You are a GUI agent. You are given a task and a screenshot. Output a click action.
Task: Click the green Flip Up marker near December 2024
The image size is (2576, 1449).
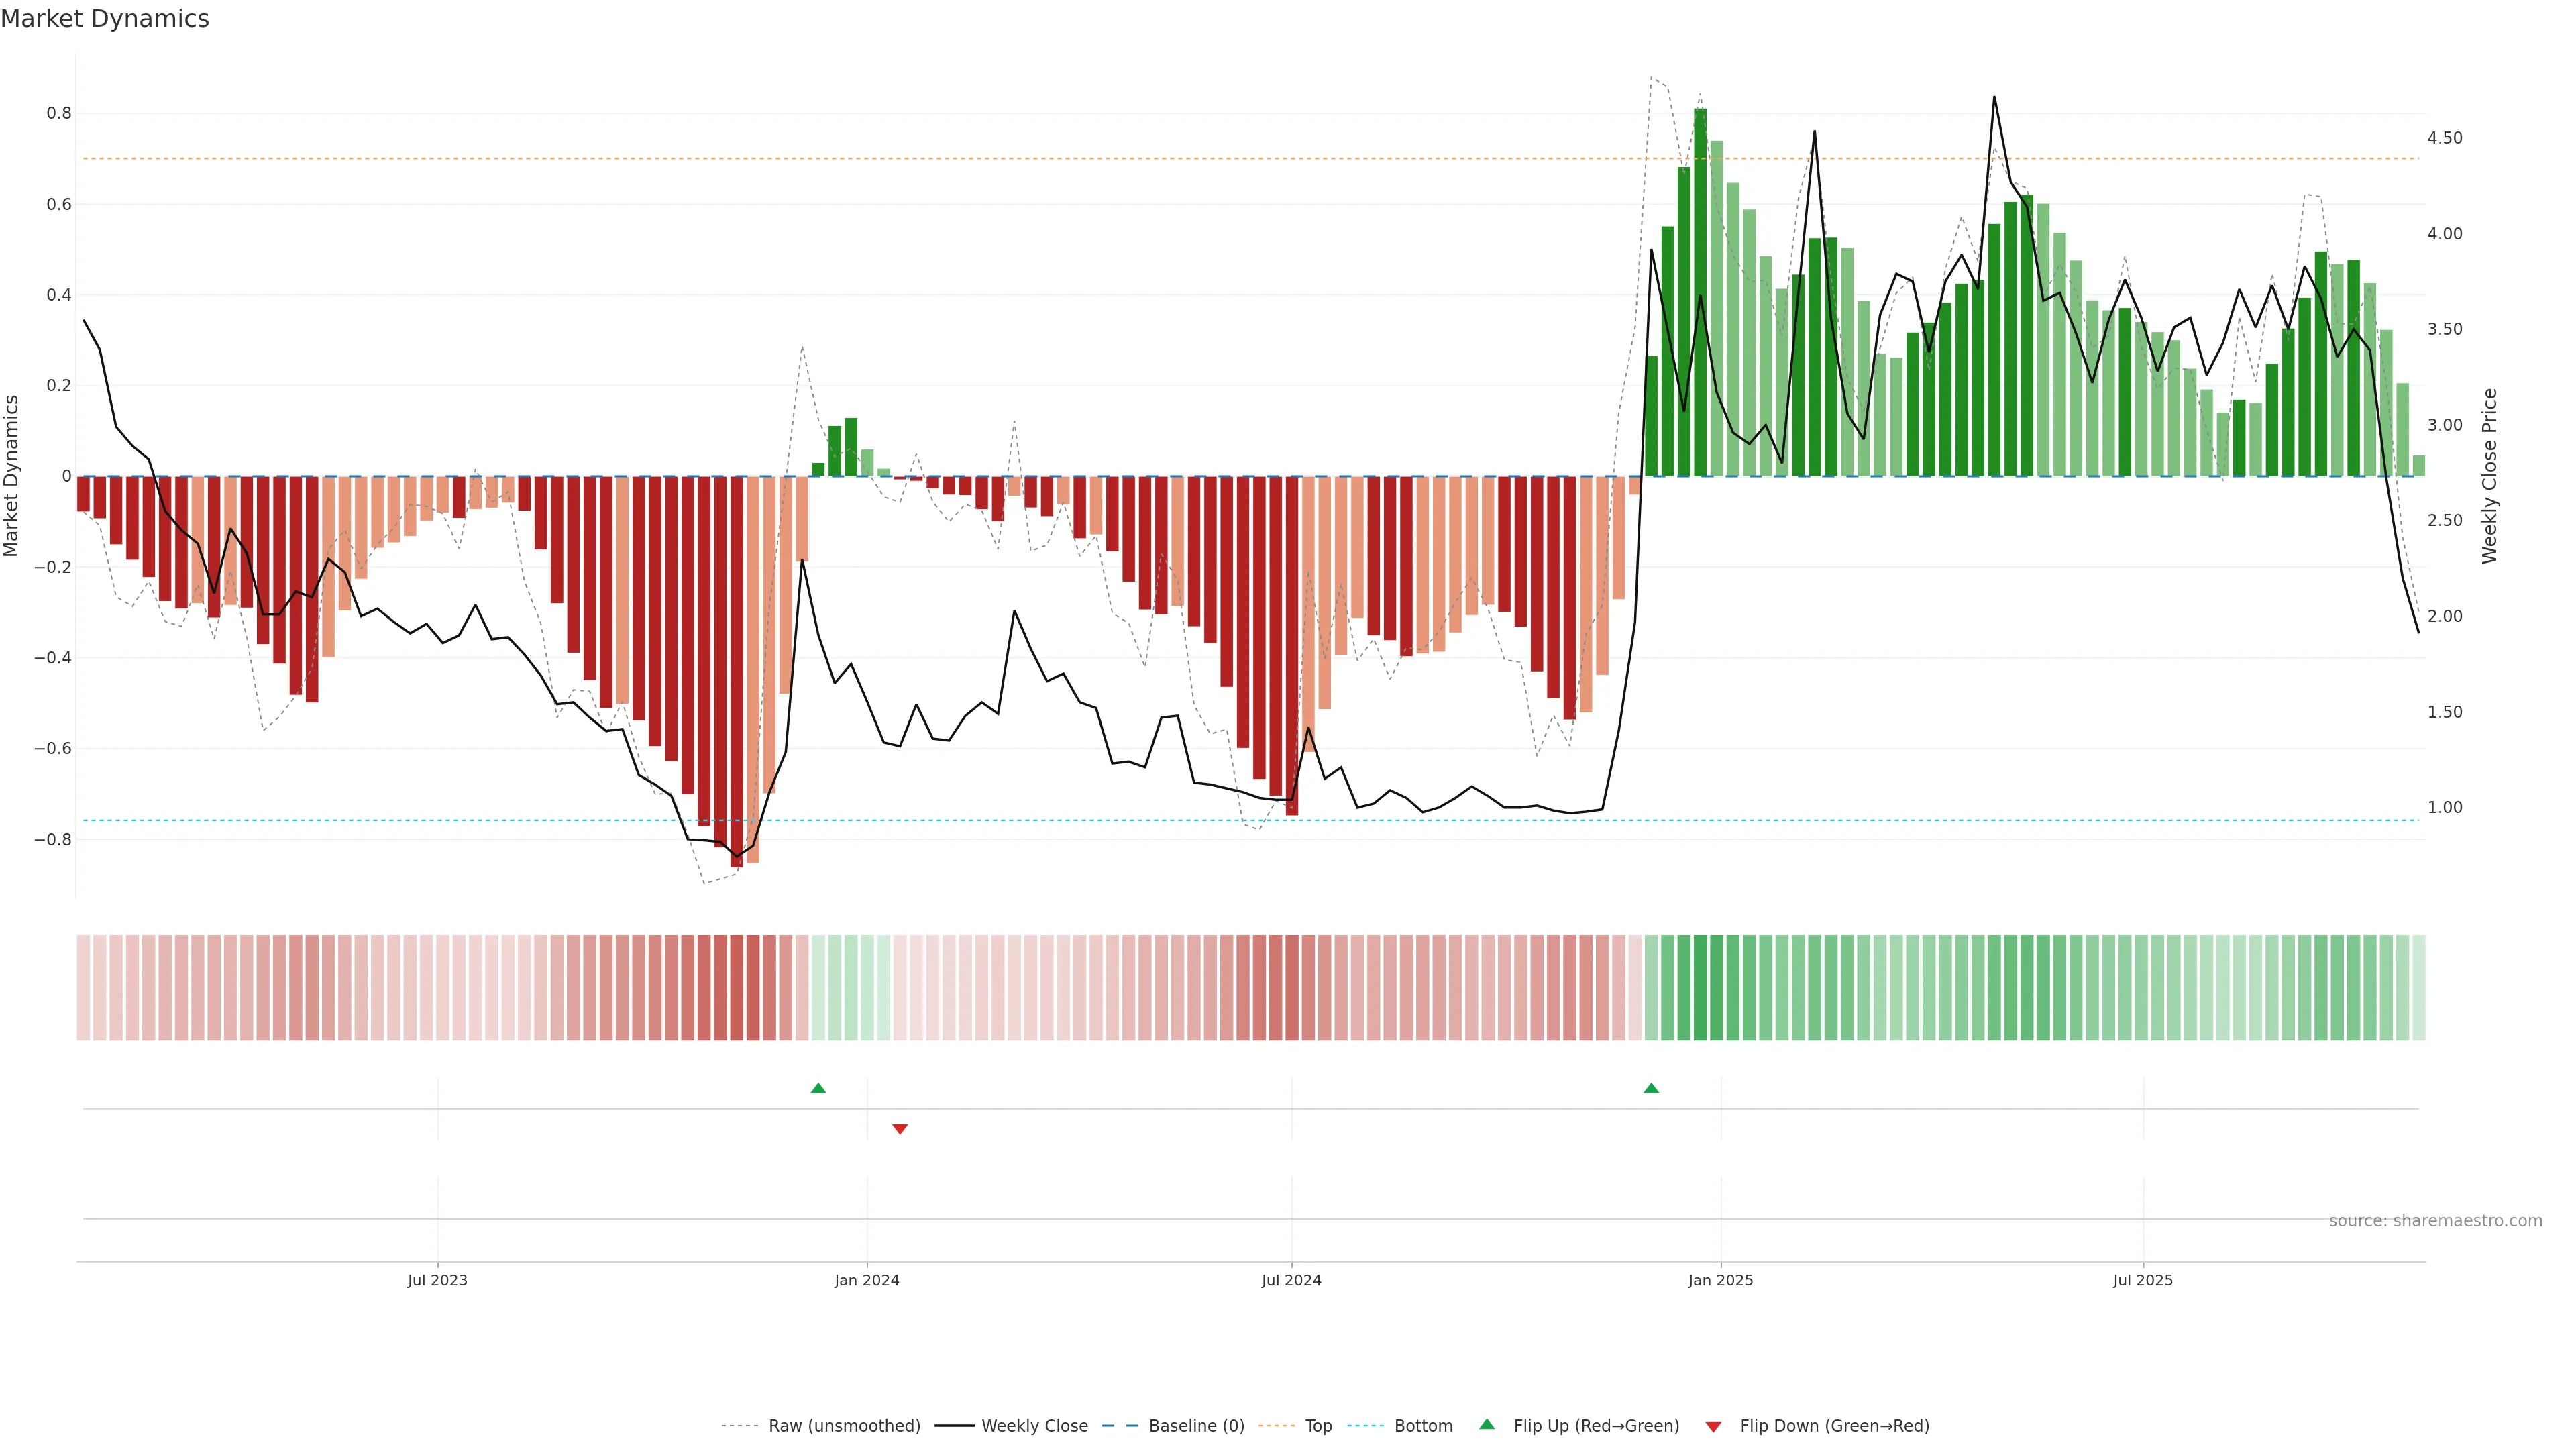1651,1088
